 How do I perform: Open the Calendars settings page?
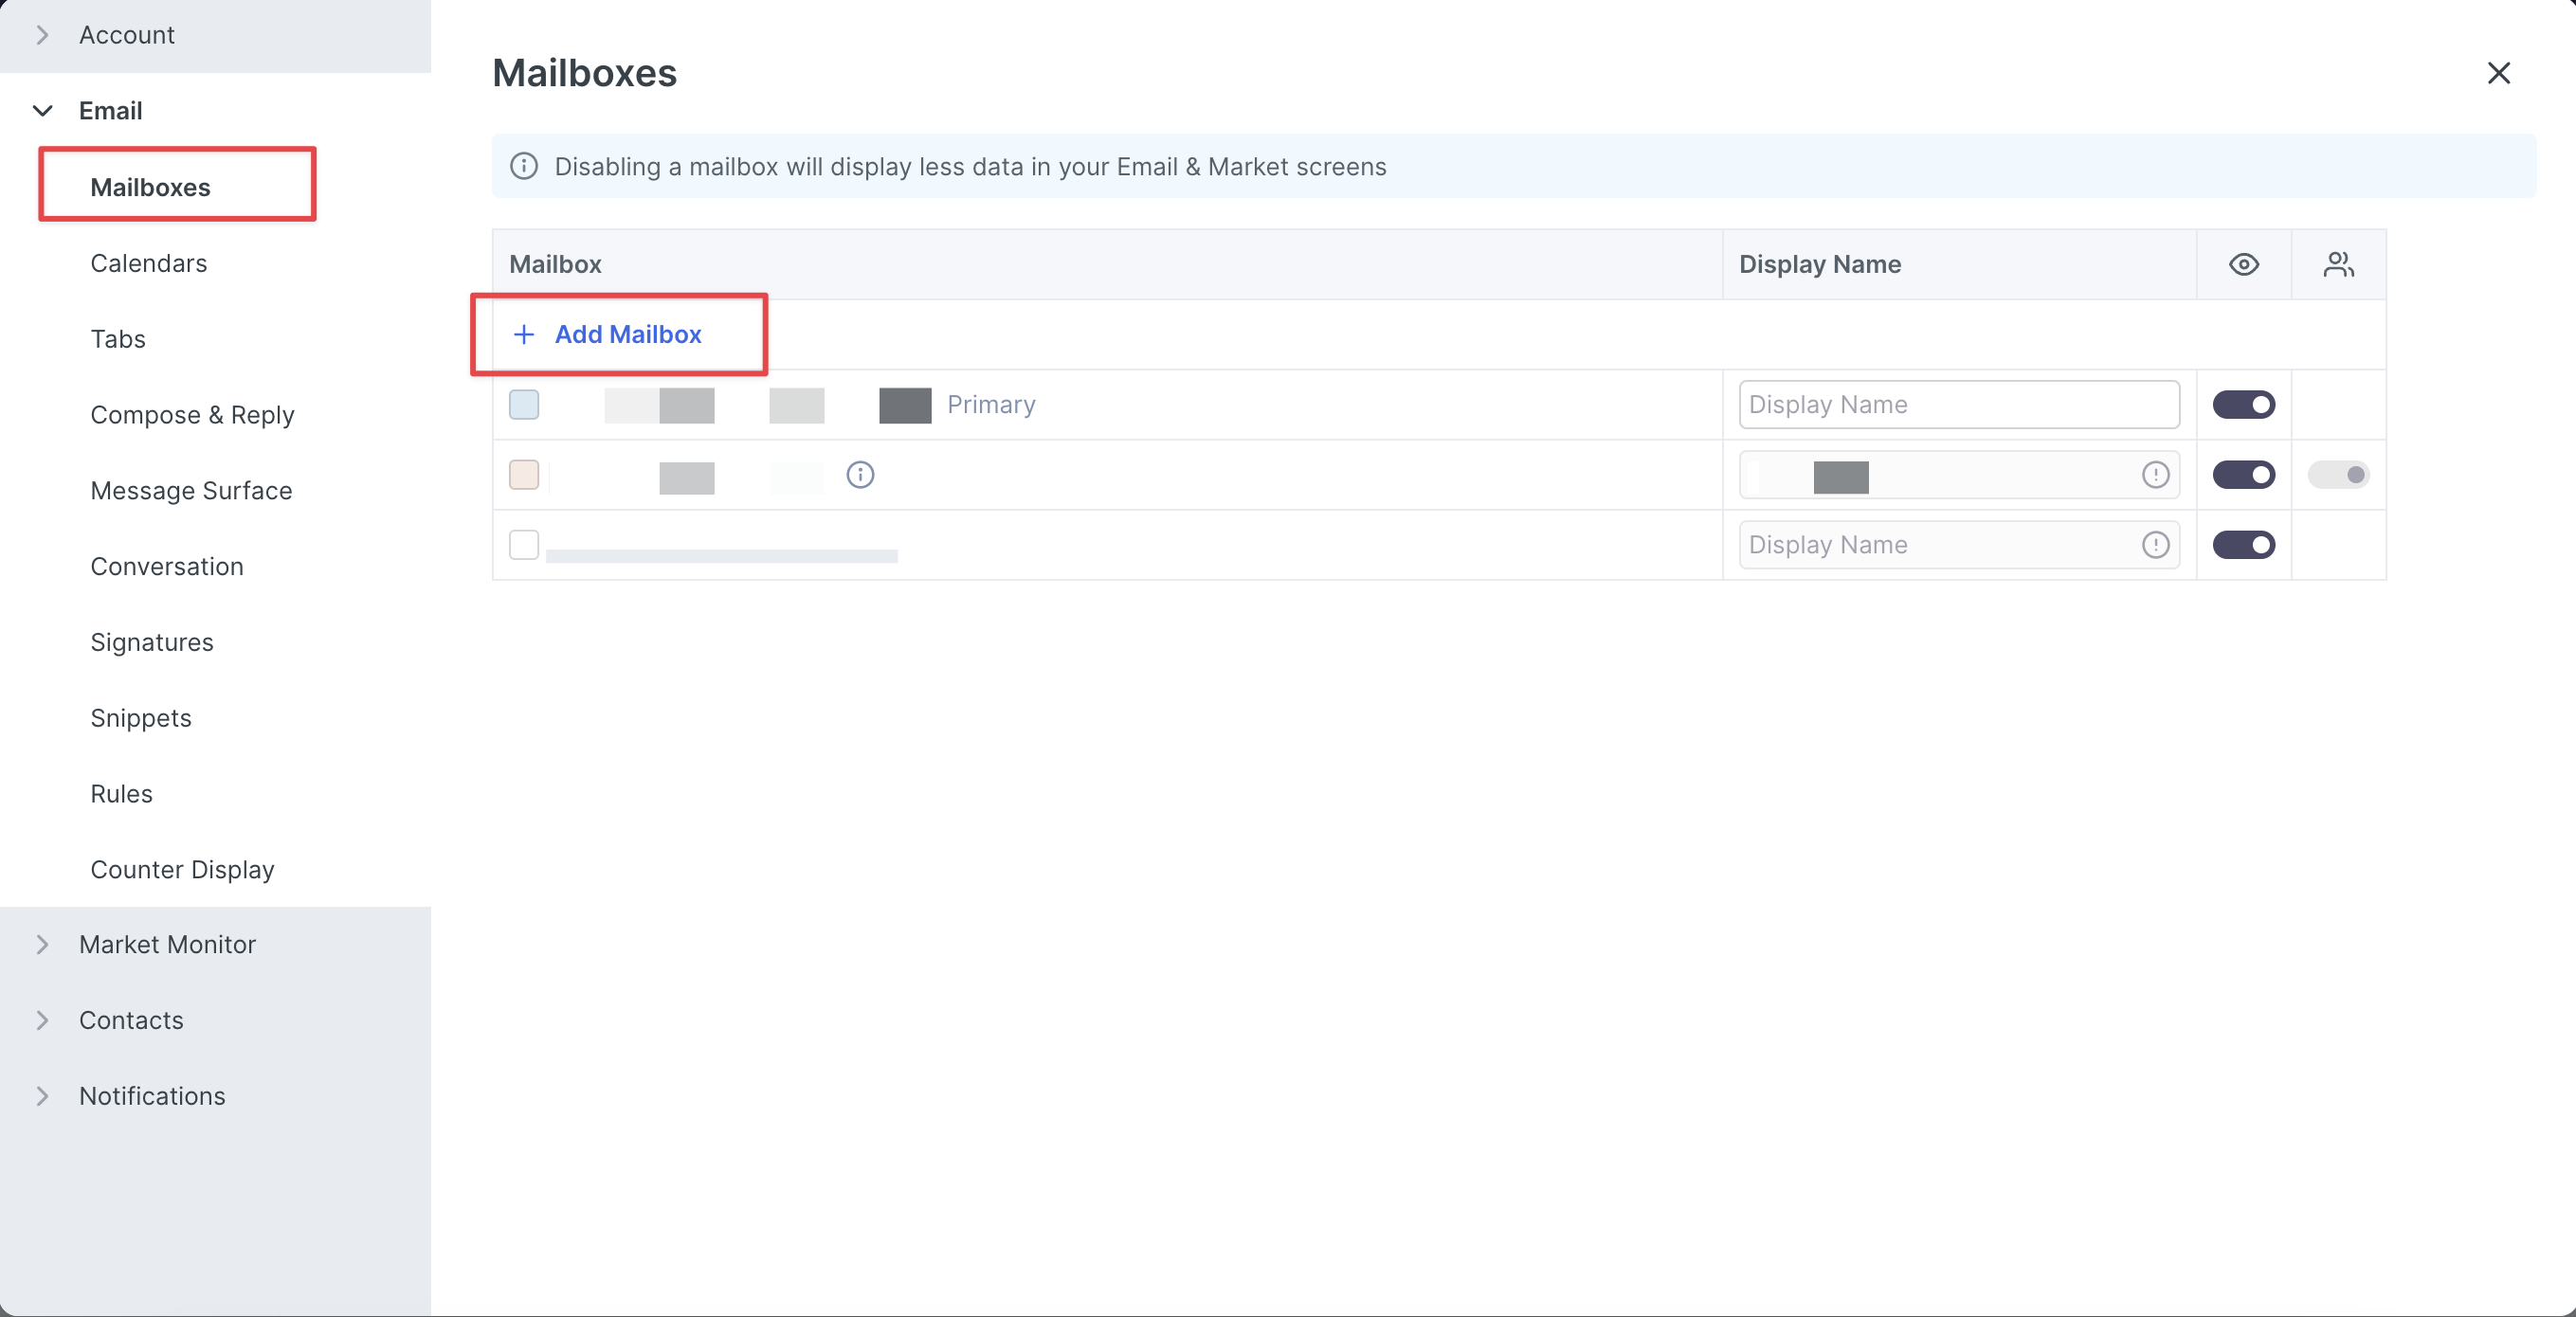[149, 263]
